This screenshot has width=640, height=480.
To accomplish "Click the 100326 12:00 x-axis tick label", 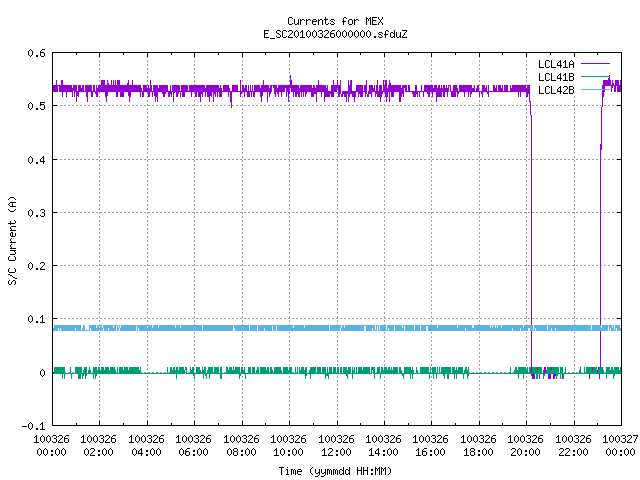I will pos(336,446).
